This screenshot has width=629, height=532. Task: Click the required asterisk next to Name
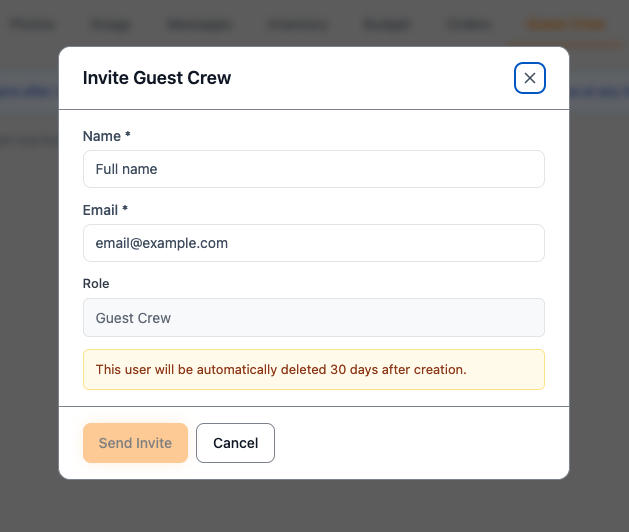[128, 134]
